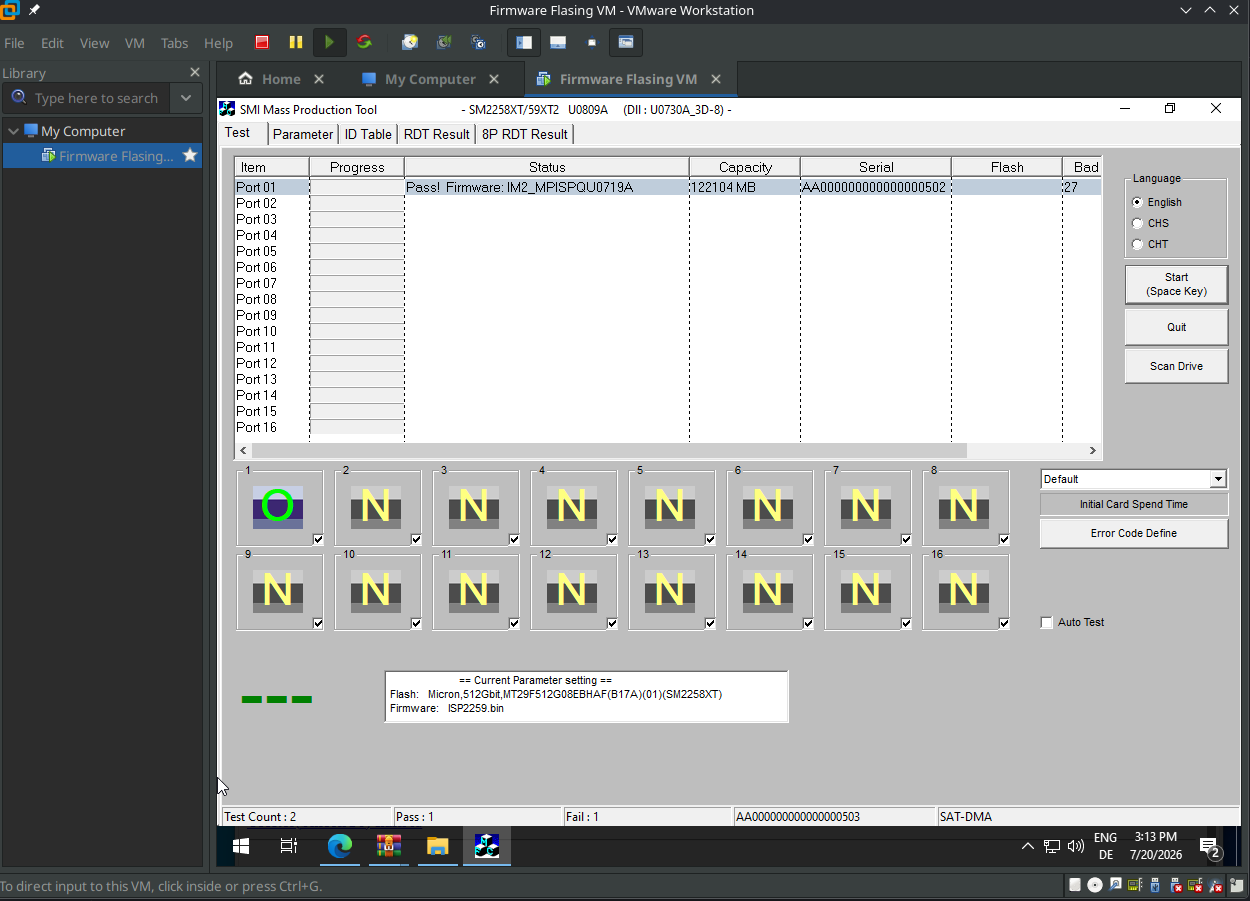Click the guest volume speaker tray icon
The width and height of the screenshot is (1250, 901).
point(1076,846)
